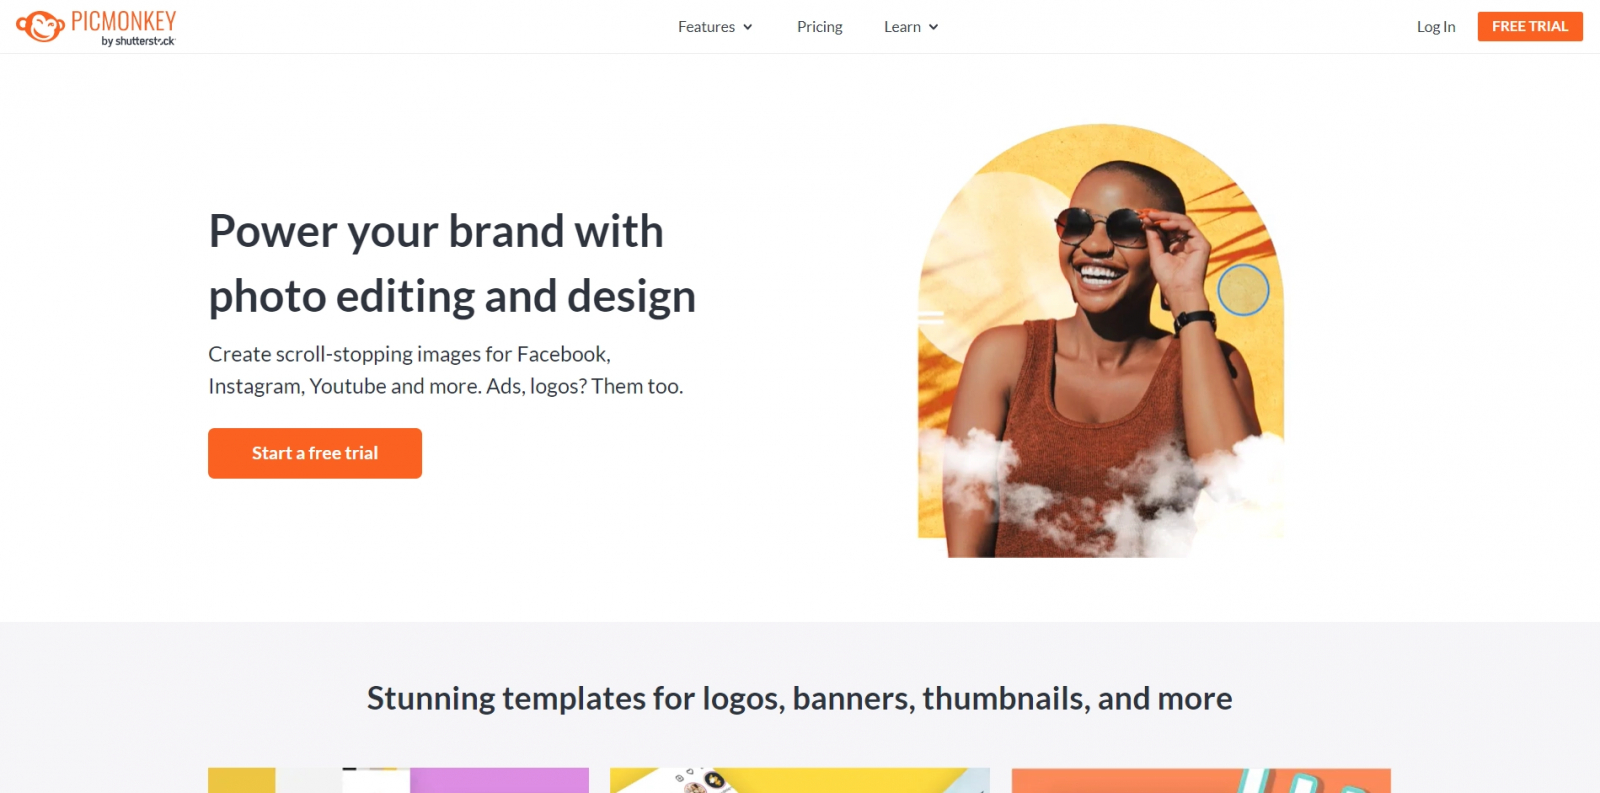
Task: Click the orange FREE TRIAL button
Action: click(1530, 26)
